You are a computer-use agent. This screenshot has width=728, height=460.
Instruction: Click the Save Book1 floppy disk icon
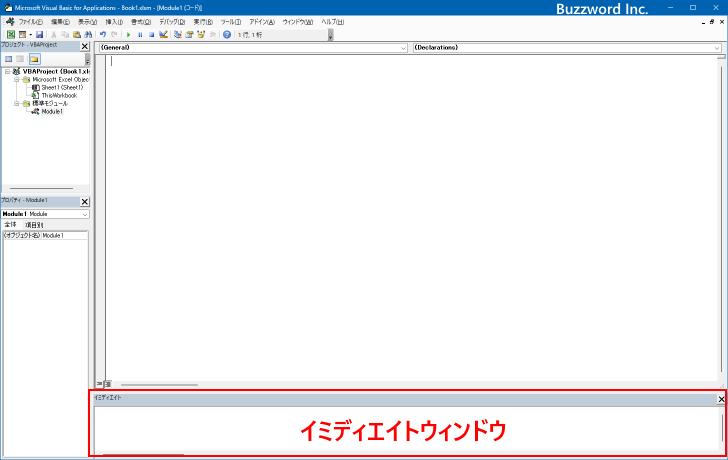tap(39, 34)
